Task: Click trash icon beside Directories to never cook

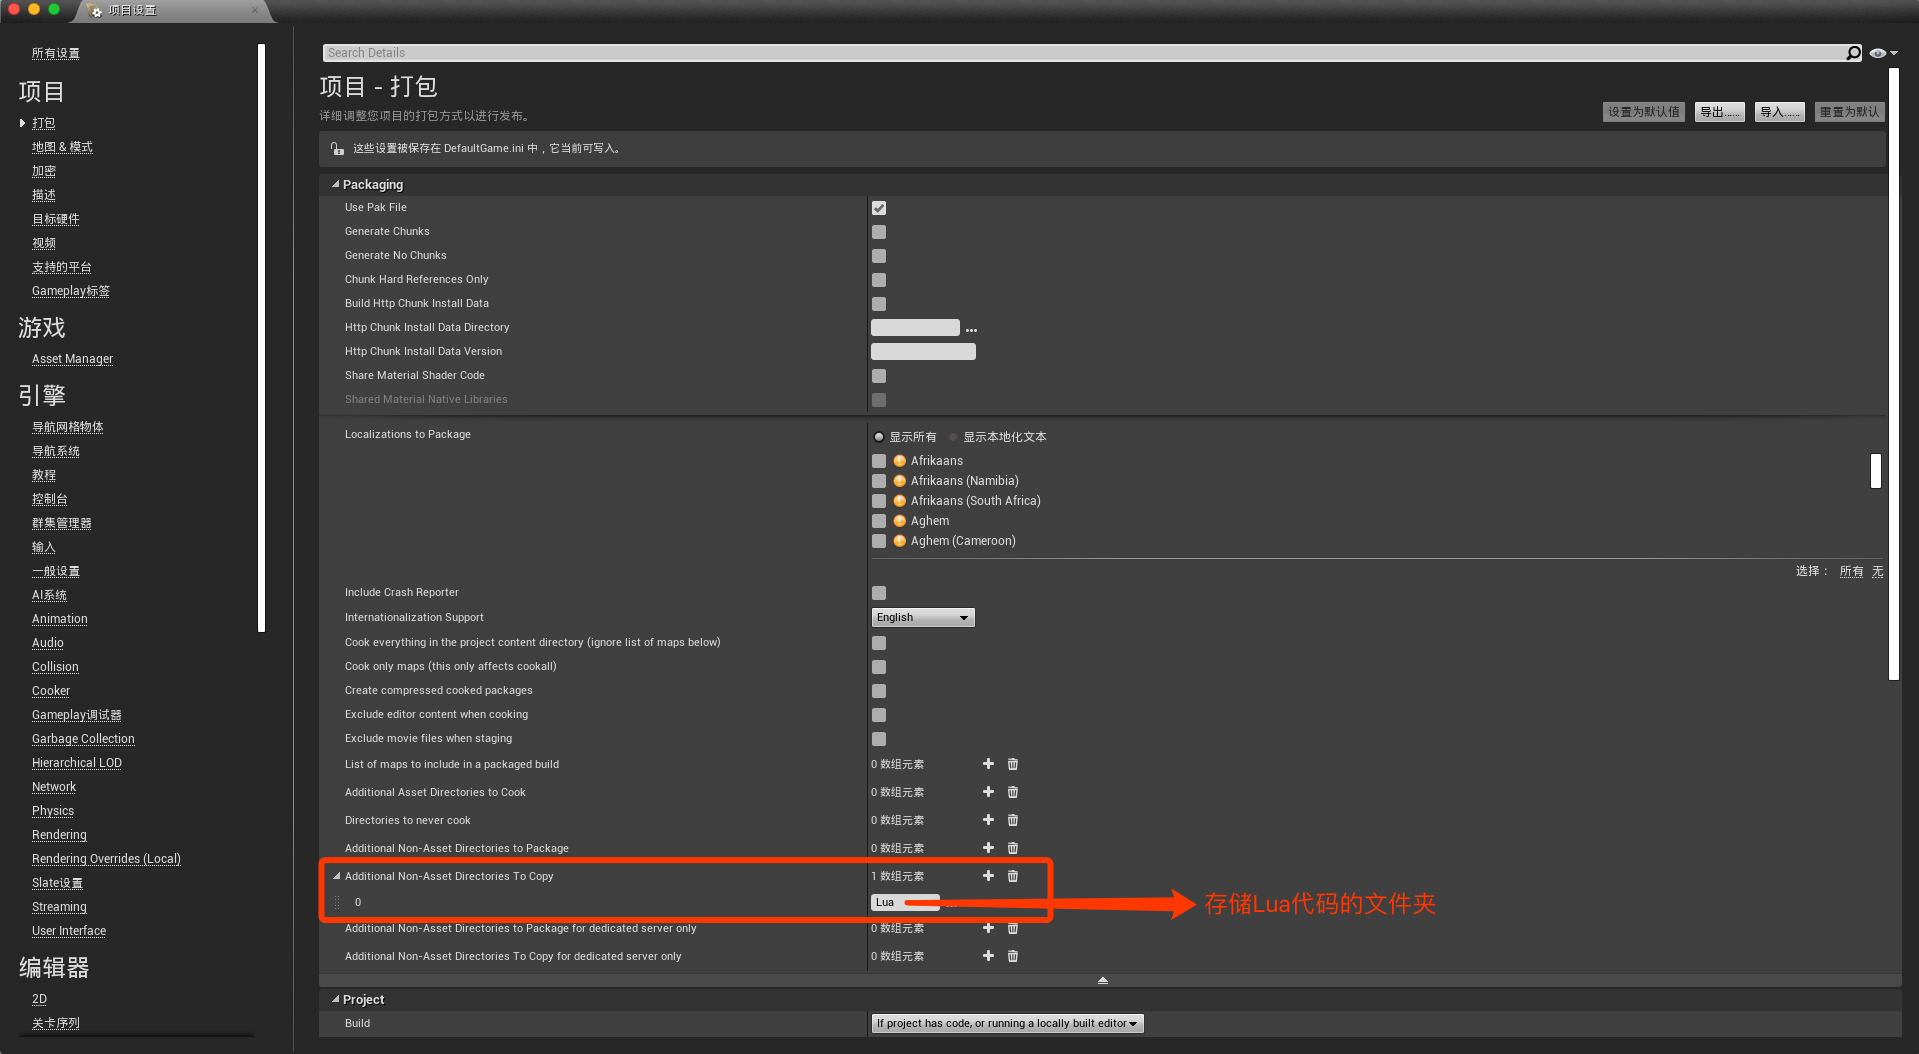Action: pyautogui.click(x=1012, y=819)
